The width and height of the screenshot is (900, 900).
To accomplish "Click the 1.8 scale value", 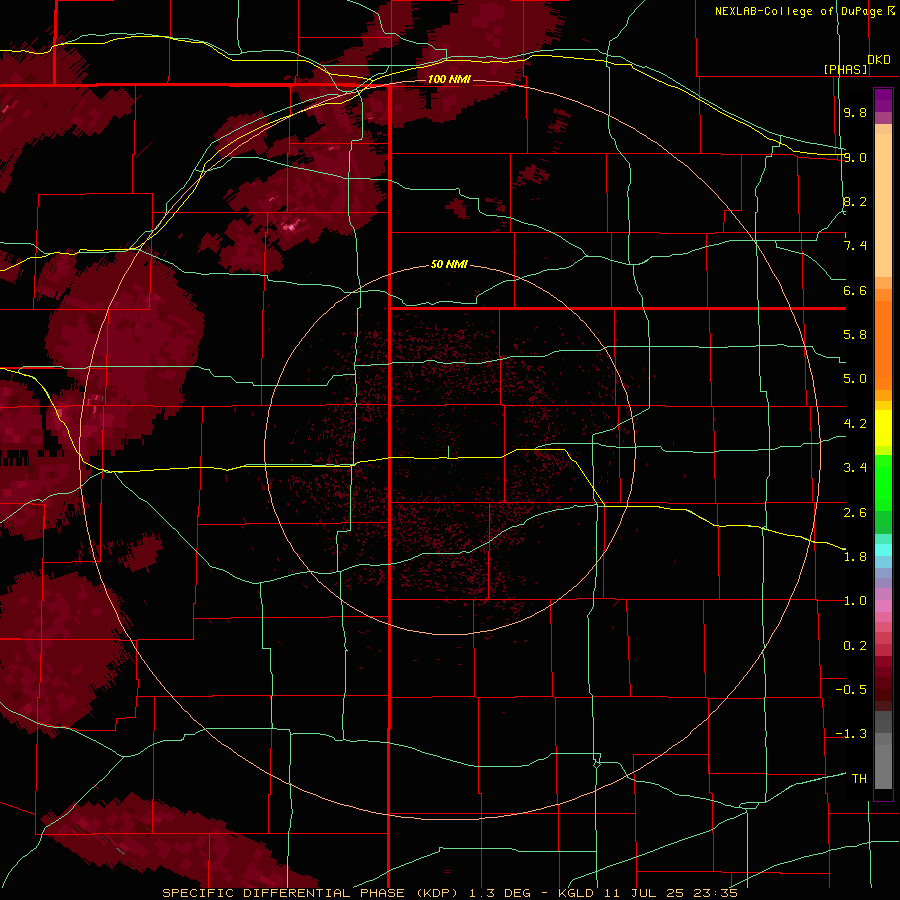I will click(x=855, y=557).
